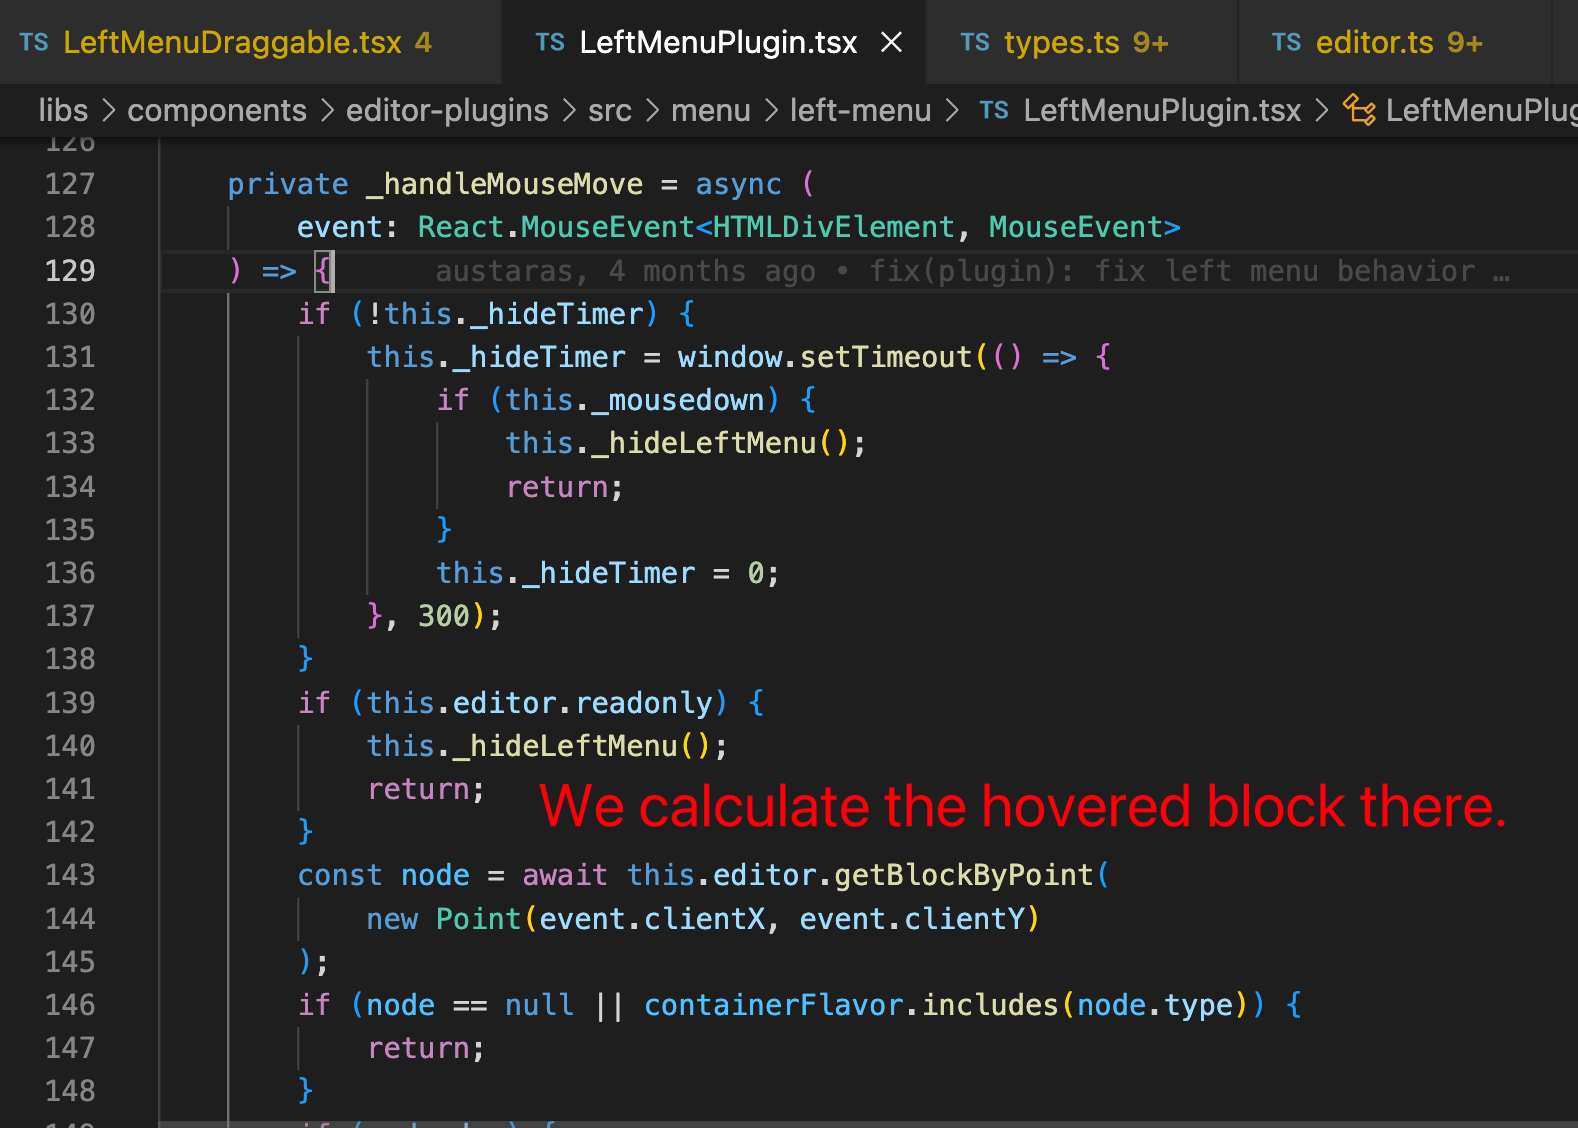Click the chevron after 'left-menu' in breadcrumb
This screenshot has height=1128, width=1578.
(x=952, y=110)
